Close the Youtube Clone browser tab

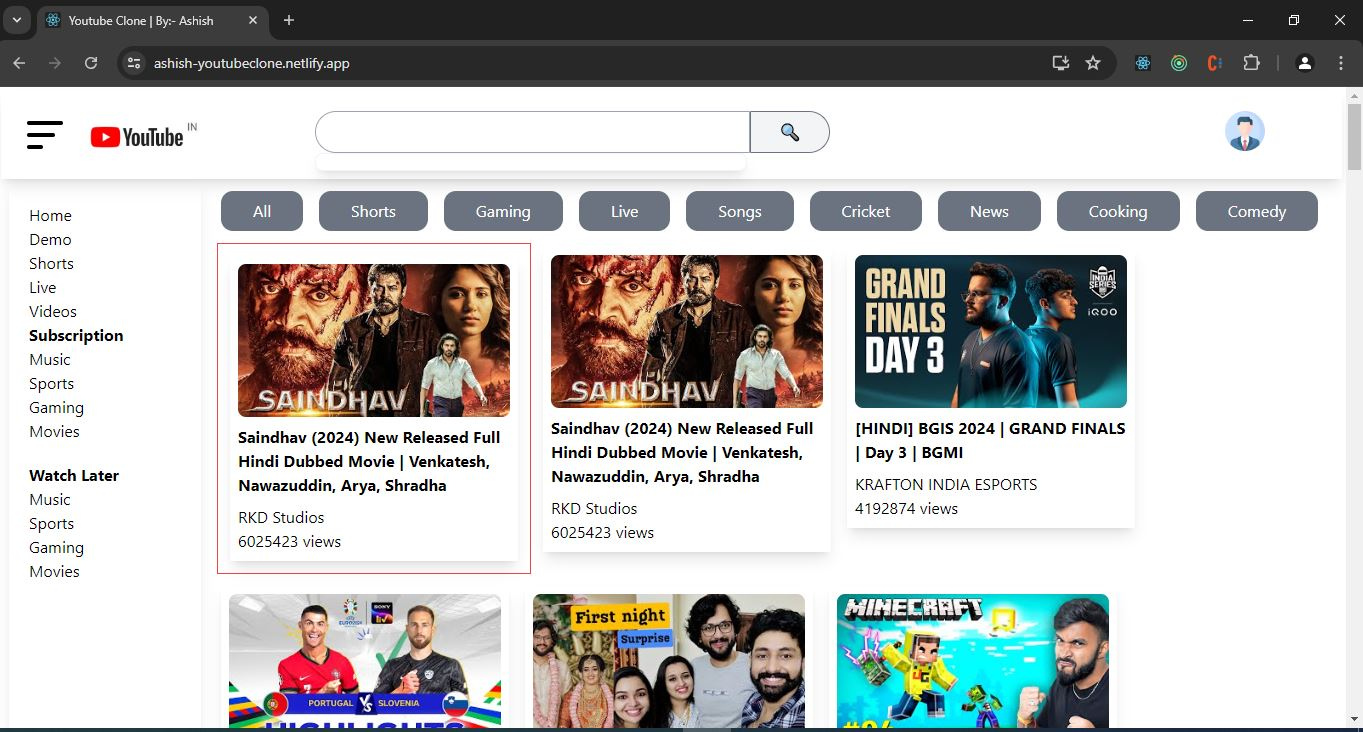point(252,20)
